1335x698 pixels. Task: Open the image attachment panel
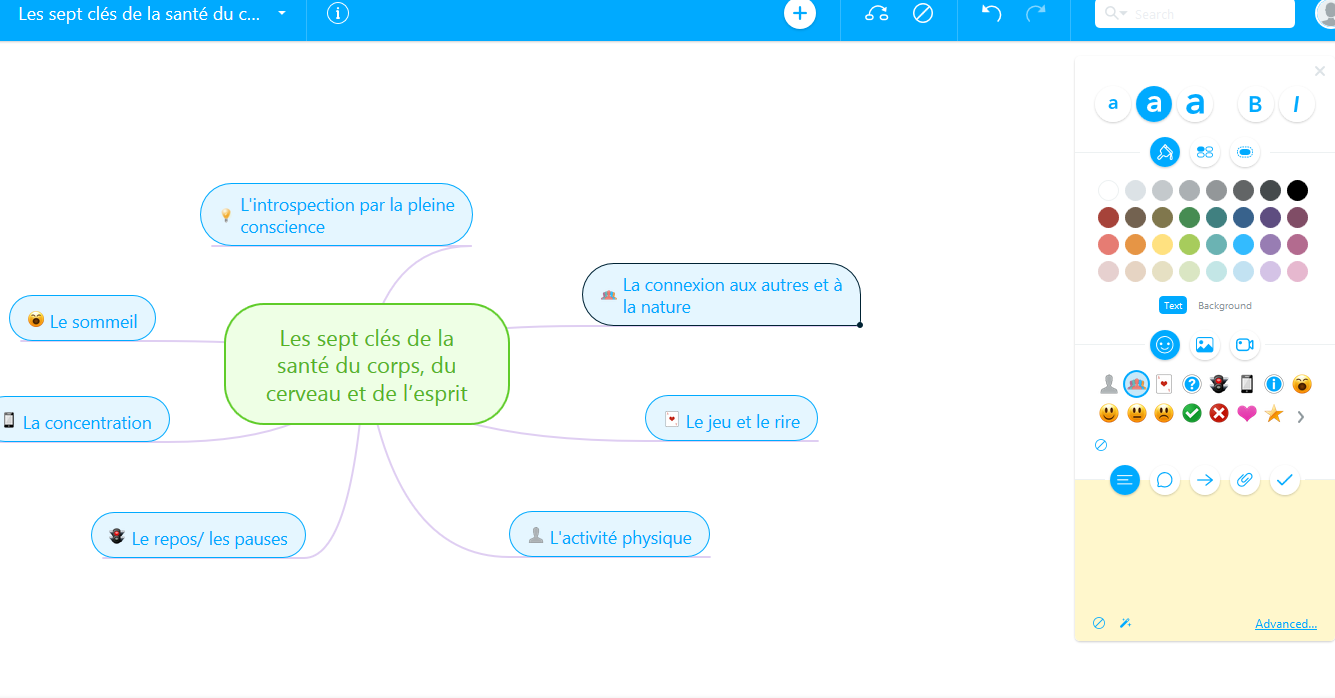pos(1204,345)
